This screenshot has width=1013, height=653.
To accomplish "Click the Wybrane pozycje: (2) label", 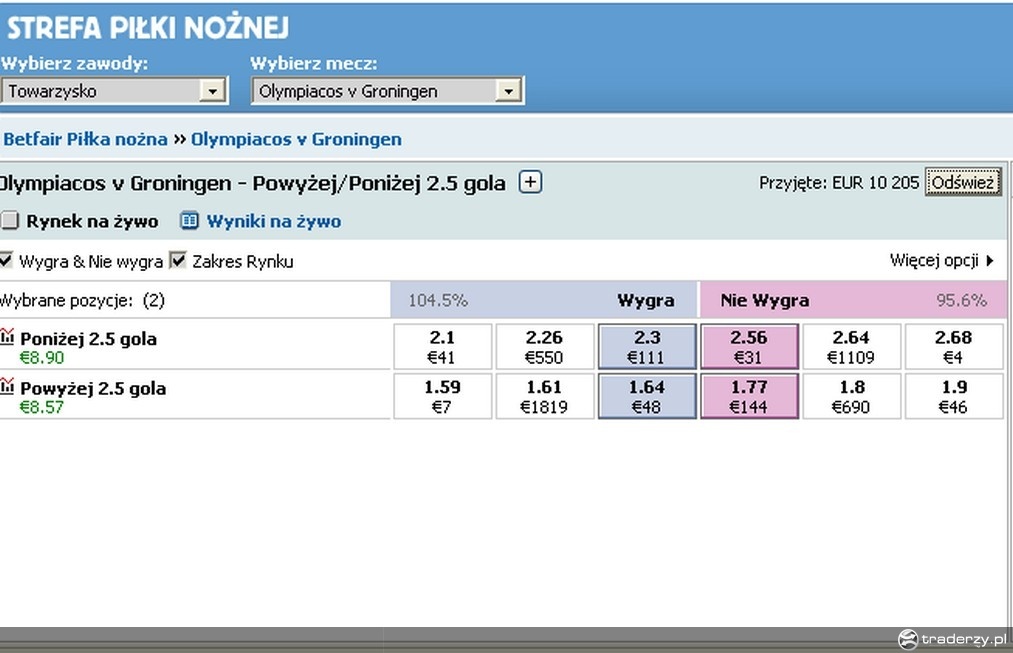I will tap(83, 300).
